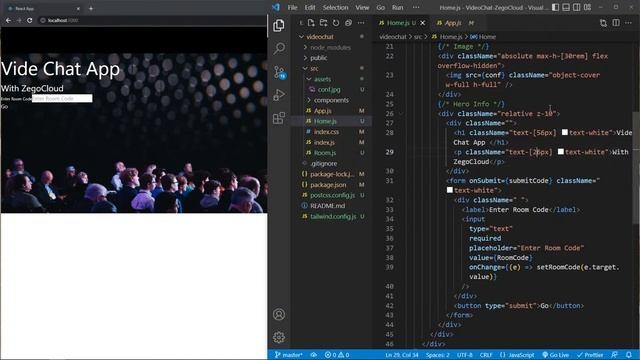
Task: Click the browser address bar
Action: [x=152, y=20]
